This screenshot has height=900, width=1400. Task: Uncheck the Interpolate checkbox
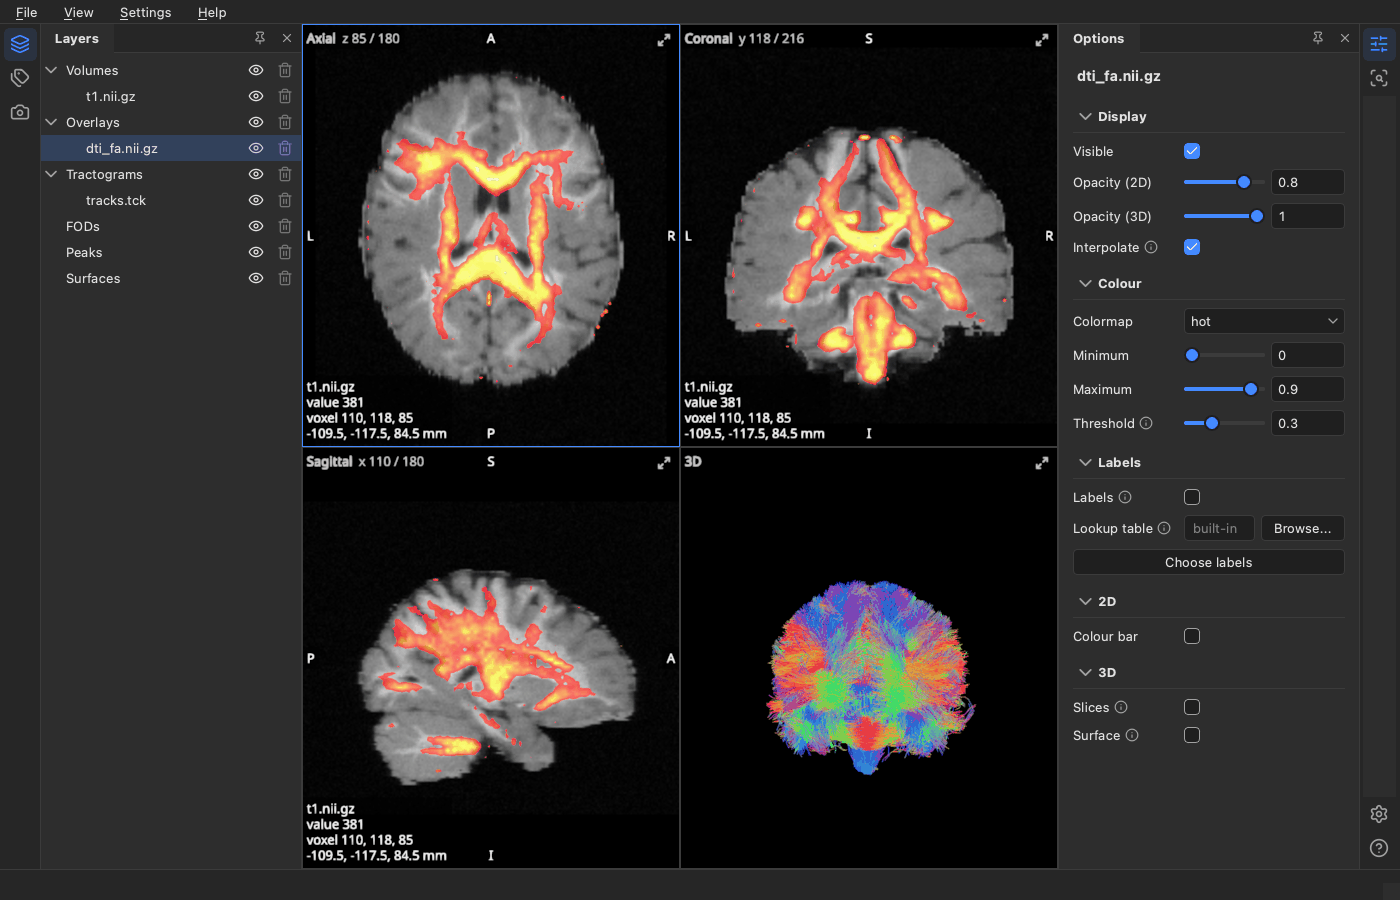point(1192,247)
